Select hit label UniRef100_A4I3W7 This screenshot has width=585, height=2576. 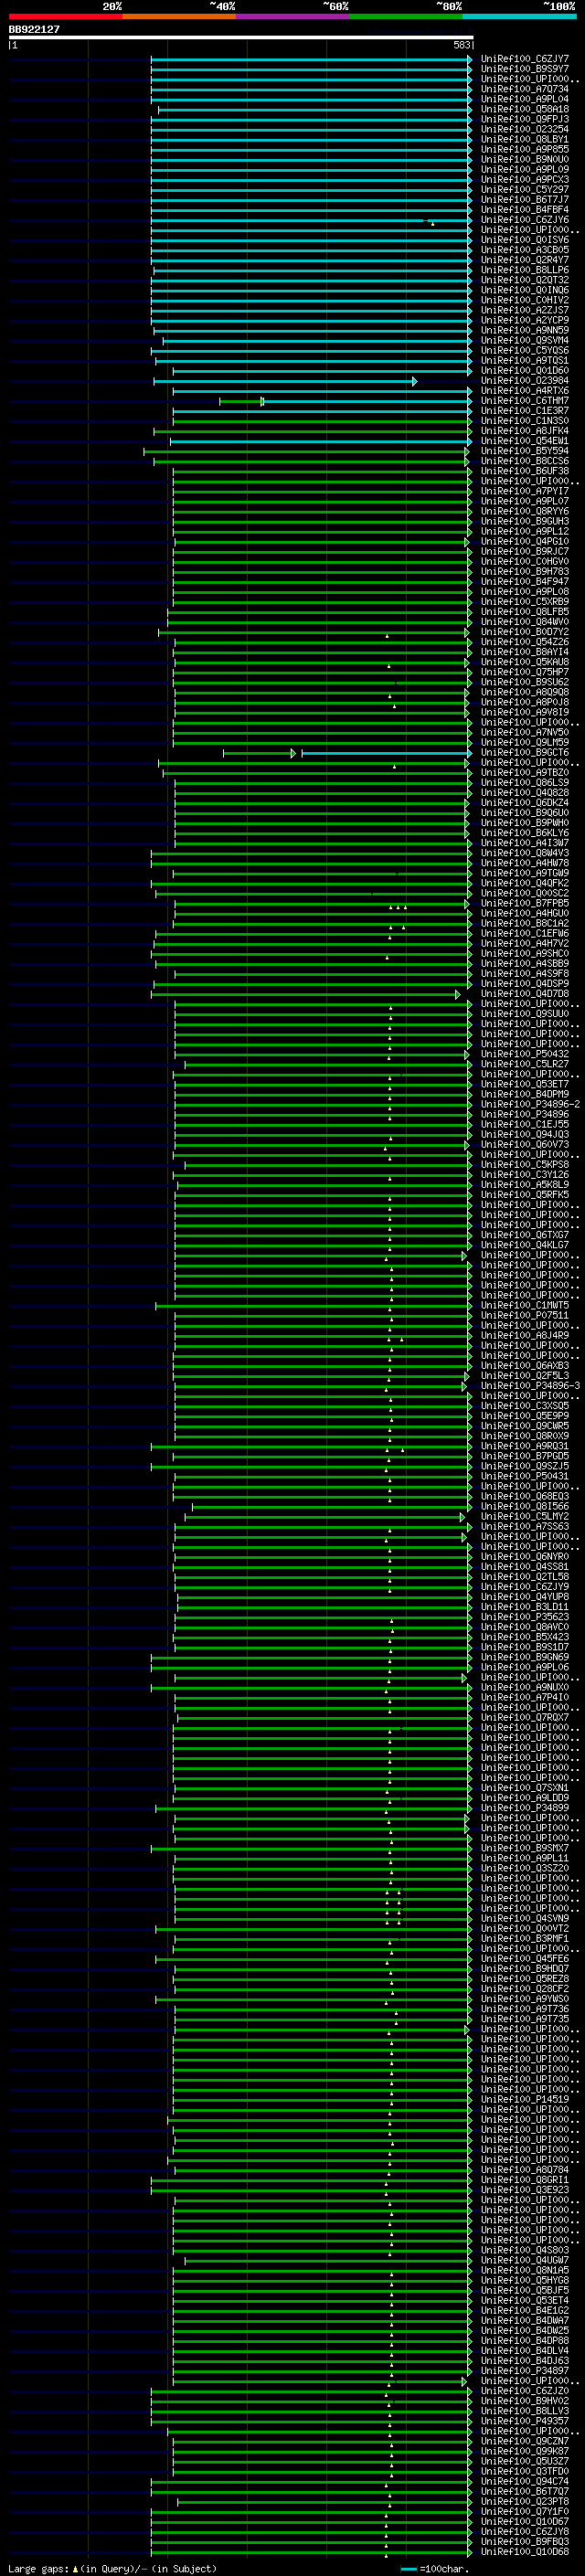tap(525, 843)
